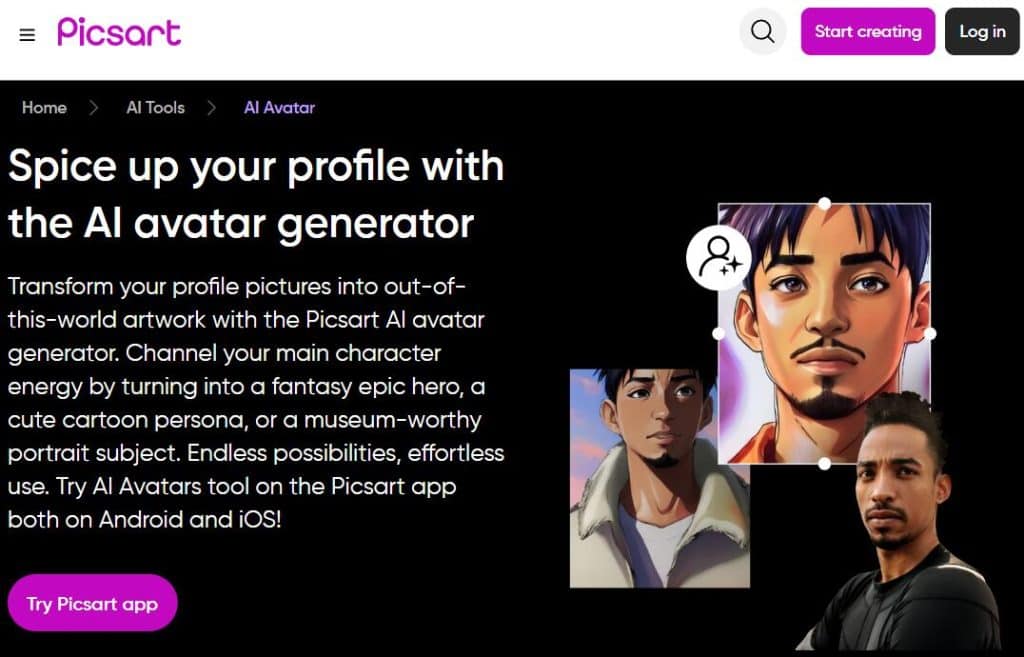The width and height of the screenshot is (1024, 657).
Task: Click the AI avatar sparkle person icon
Action: point(718,257)
